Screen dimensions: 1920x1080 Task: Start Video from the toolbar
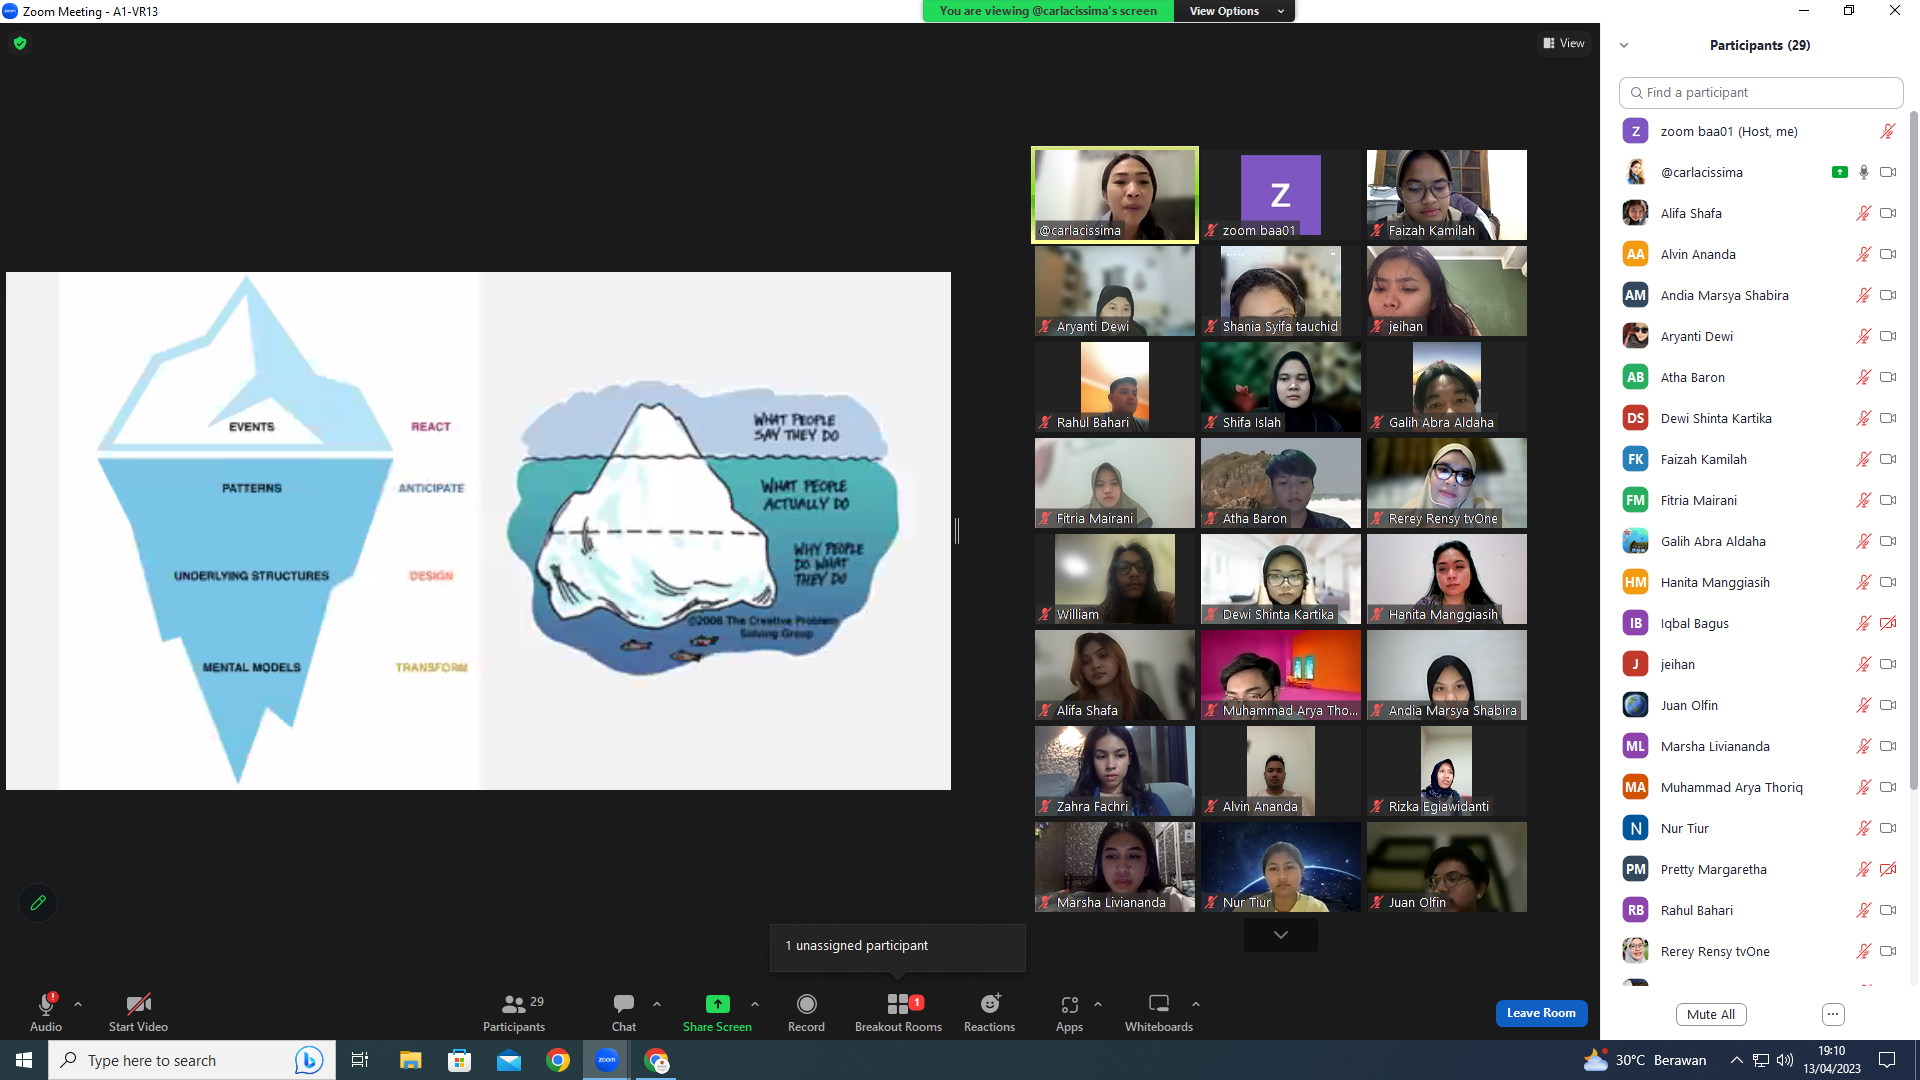(138, 1011)
